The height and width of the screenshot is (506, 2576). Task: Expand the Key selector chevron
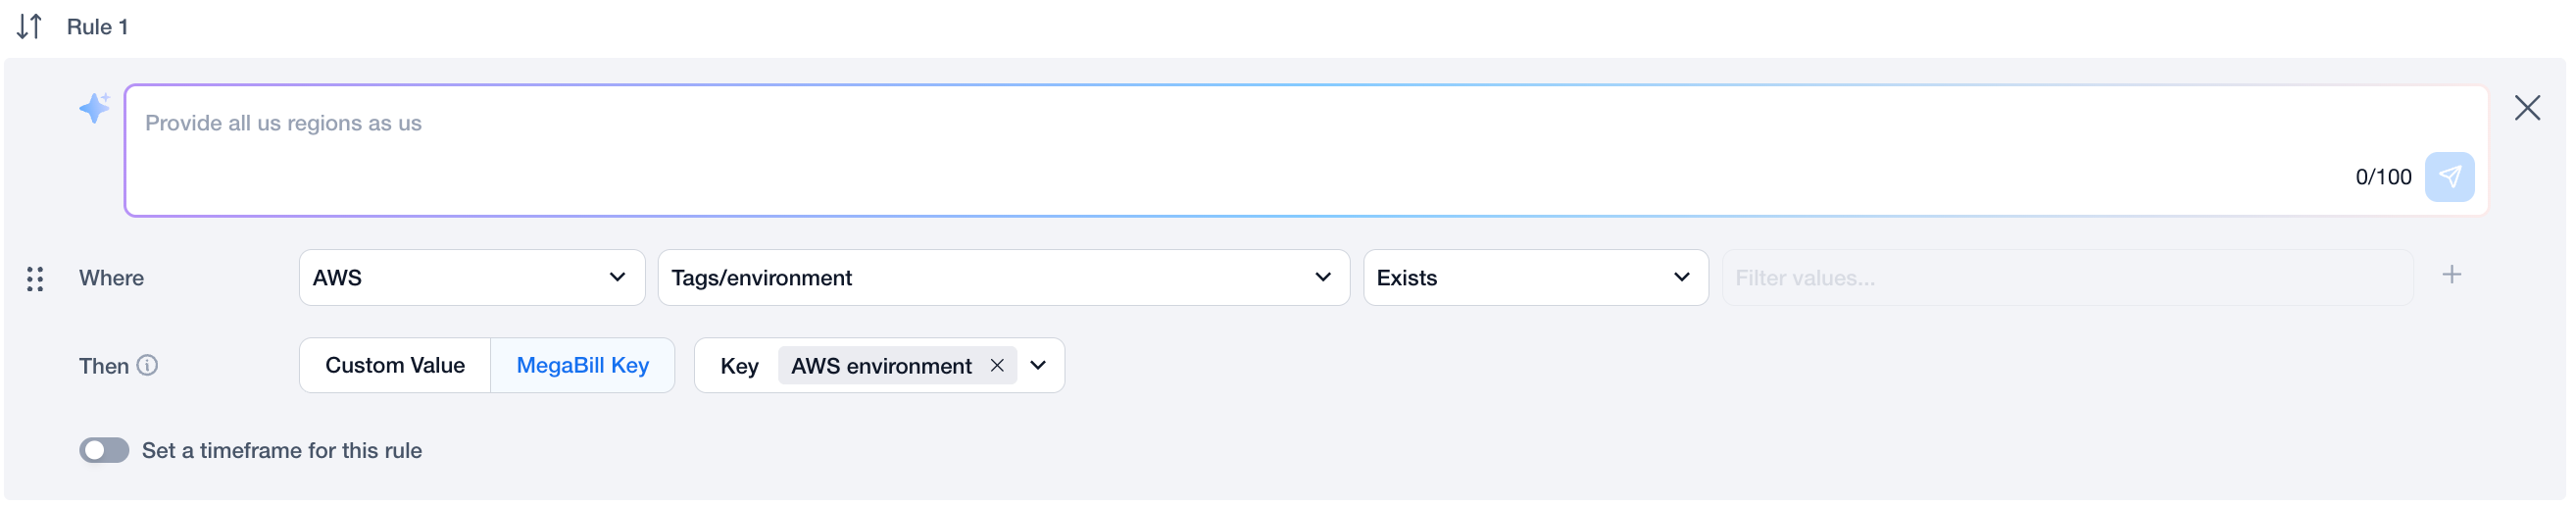pyautogui.click(x=1038, y=366)
